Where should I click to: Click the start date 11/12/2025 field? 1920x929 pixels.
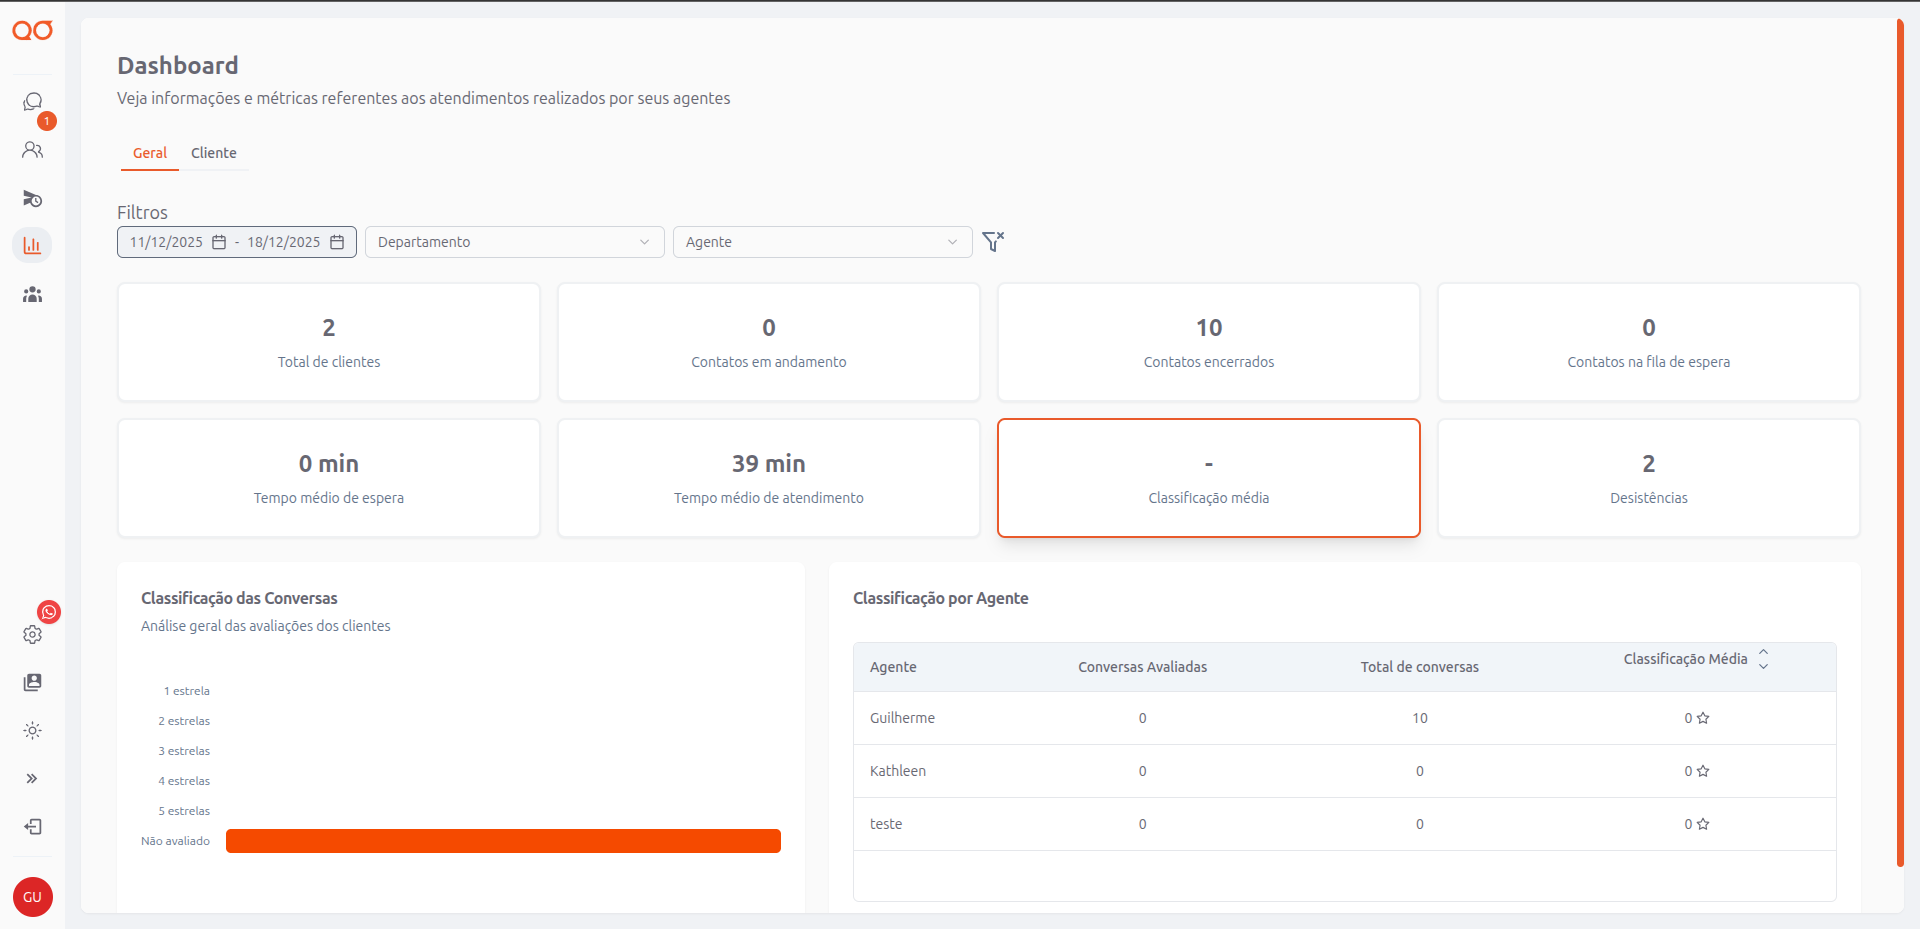click(x=167, y=242)
